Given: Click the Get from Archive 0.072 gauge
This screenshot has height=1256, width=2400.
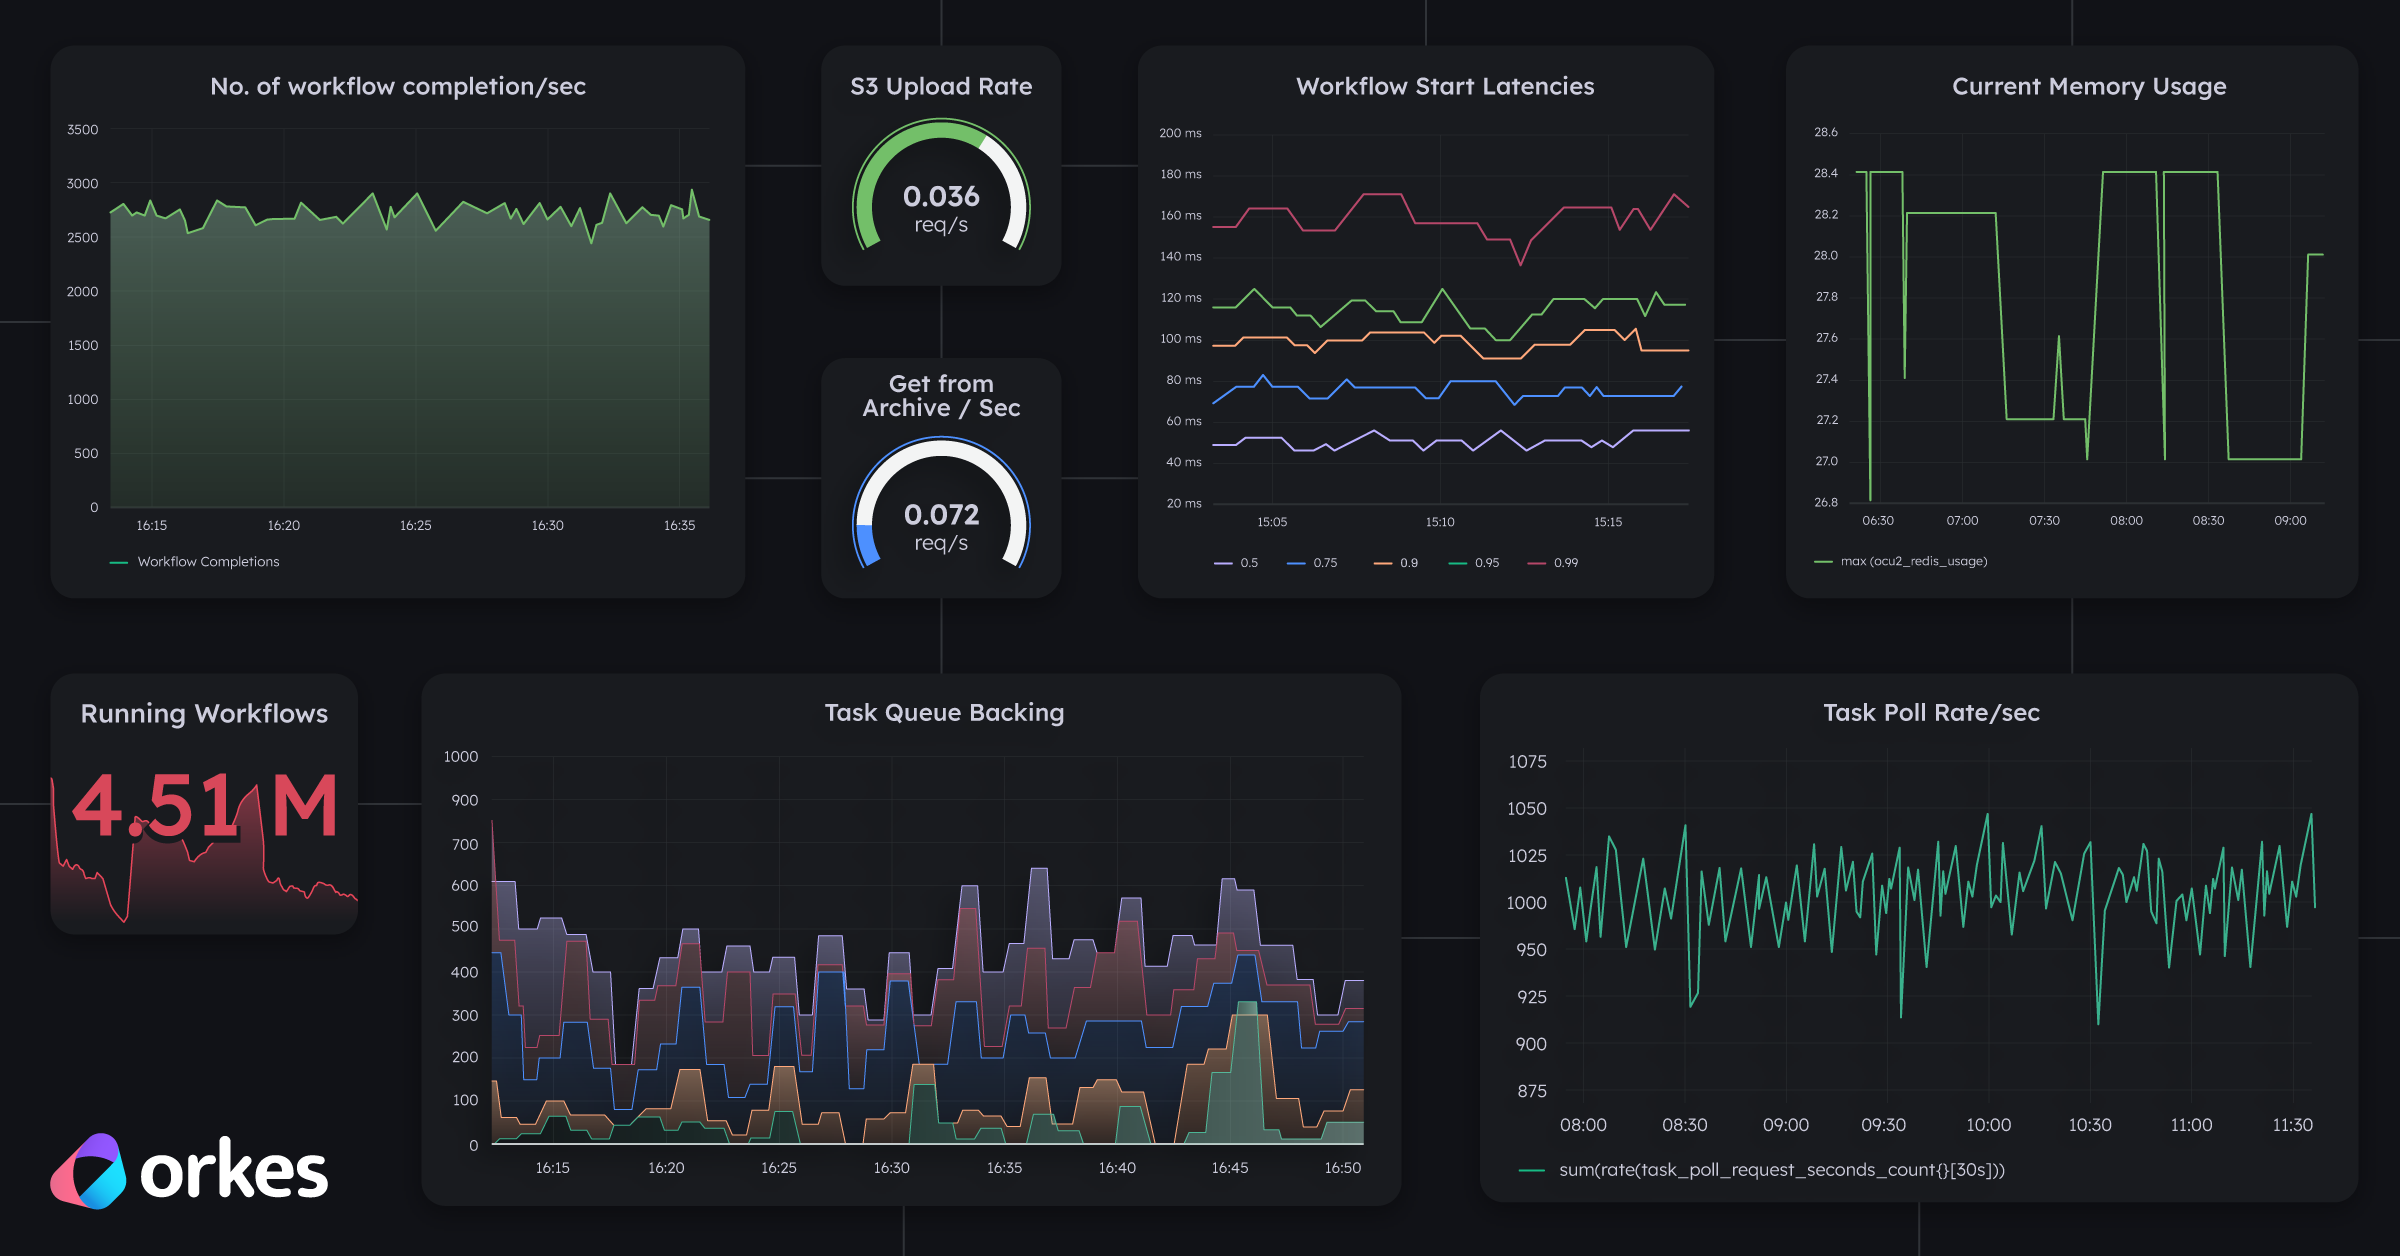Looking at the screenshot, I should click(941, 515).
